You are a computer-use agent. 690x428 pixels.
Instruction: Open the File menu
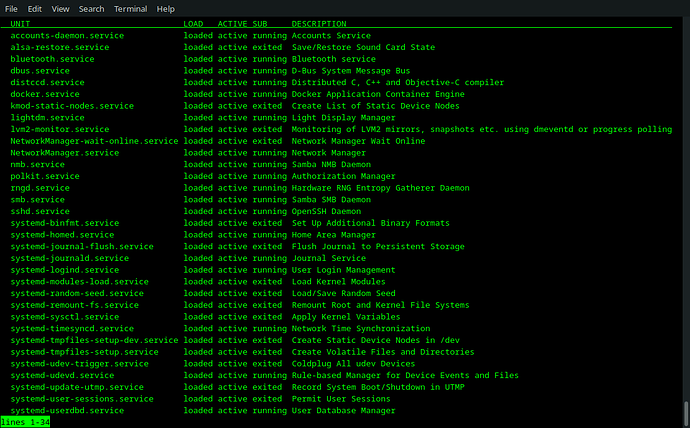(x=11, y=9)
